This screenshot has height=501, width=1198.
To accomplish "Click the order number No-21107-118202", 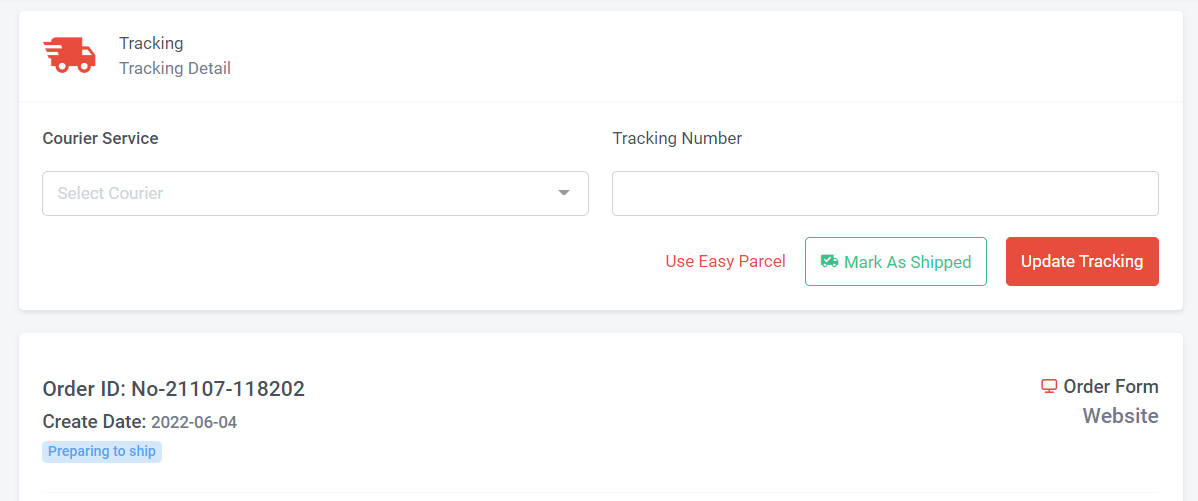I will click(218, 389).
